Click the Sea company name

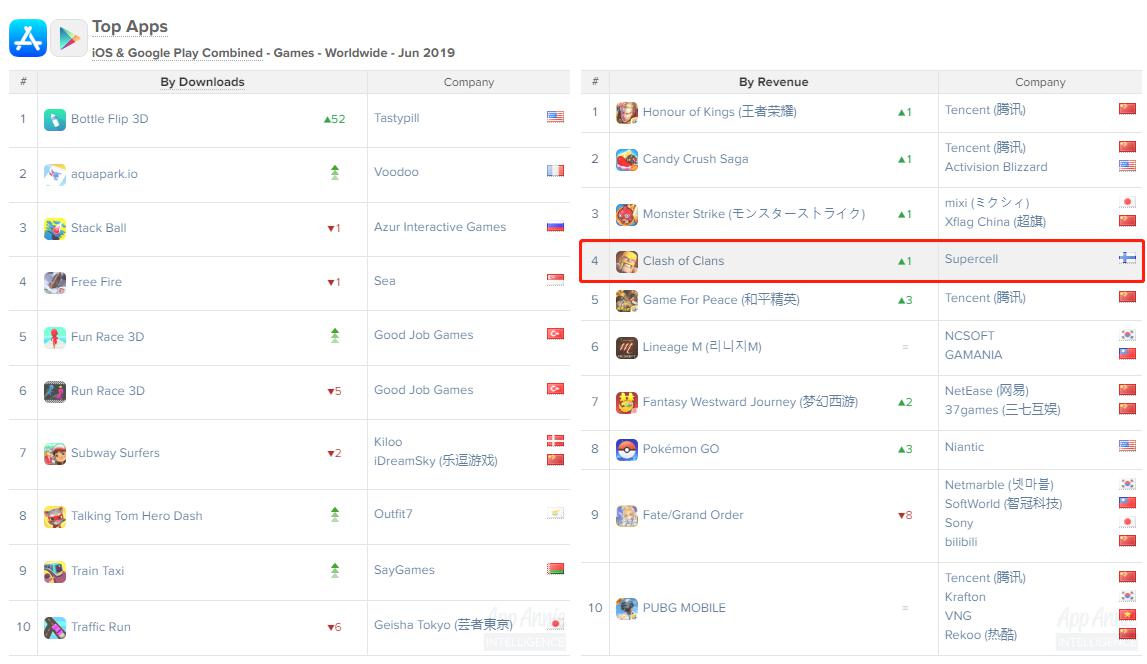[385, 281]
